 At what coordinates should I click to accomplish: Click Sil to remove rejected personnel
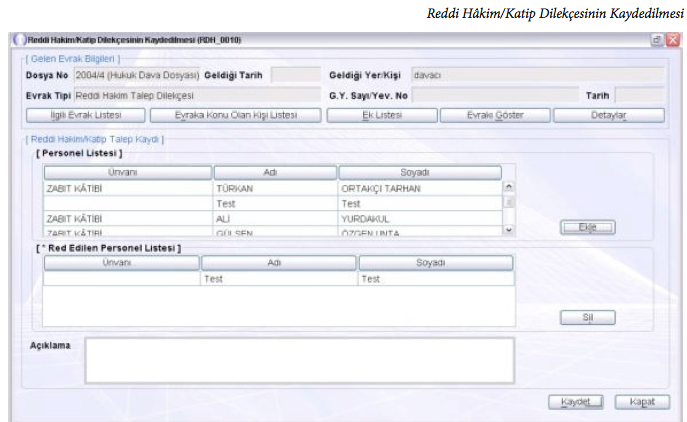click(587, 317)
